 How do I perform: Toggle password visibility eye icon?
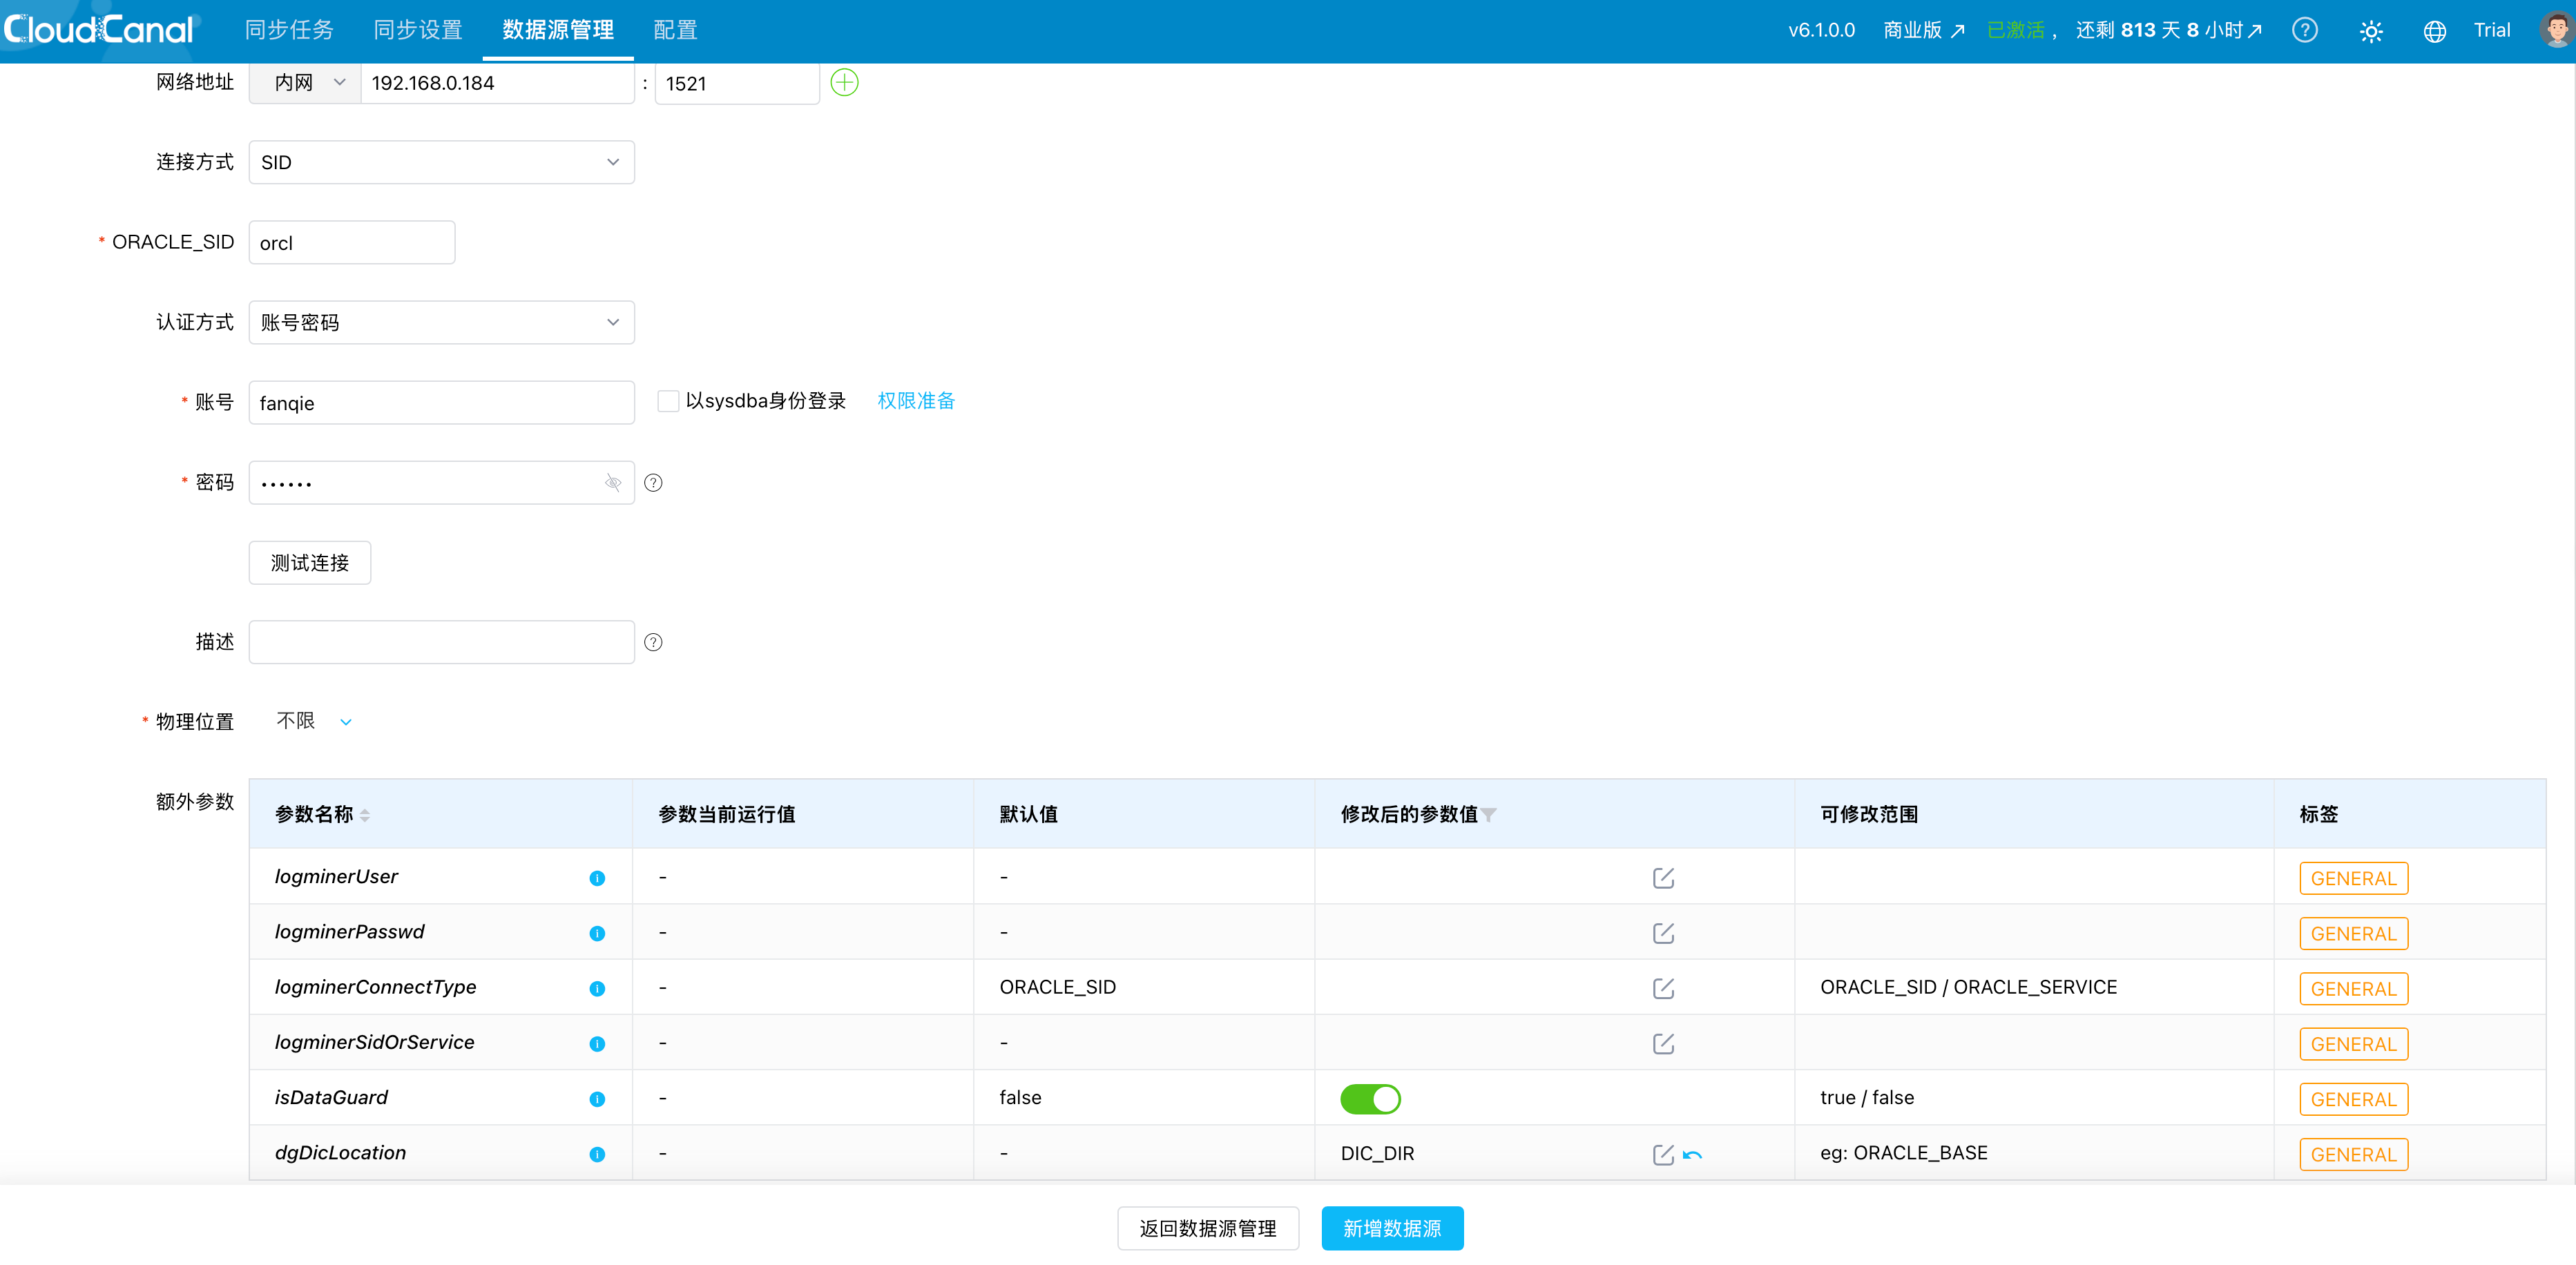point(613,483)
